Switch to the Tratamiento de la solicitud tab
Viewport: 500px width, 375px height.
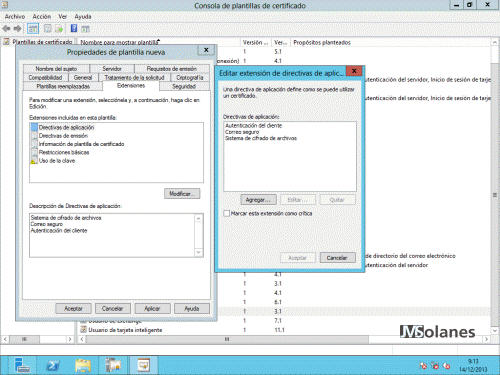134,77
